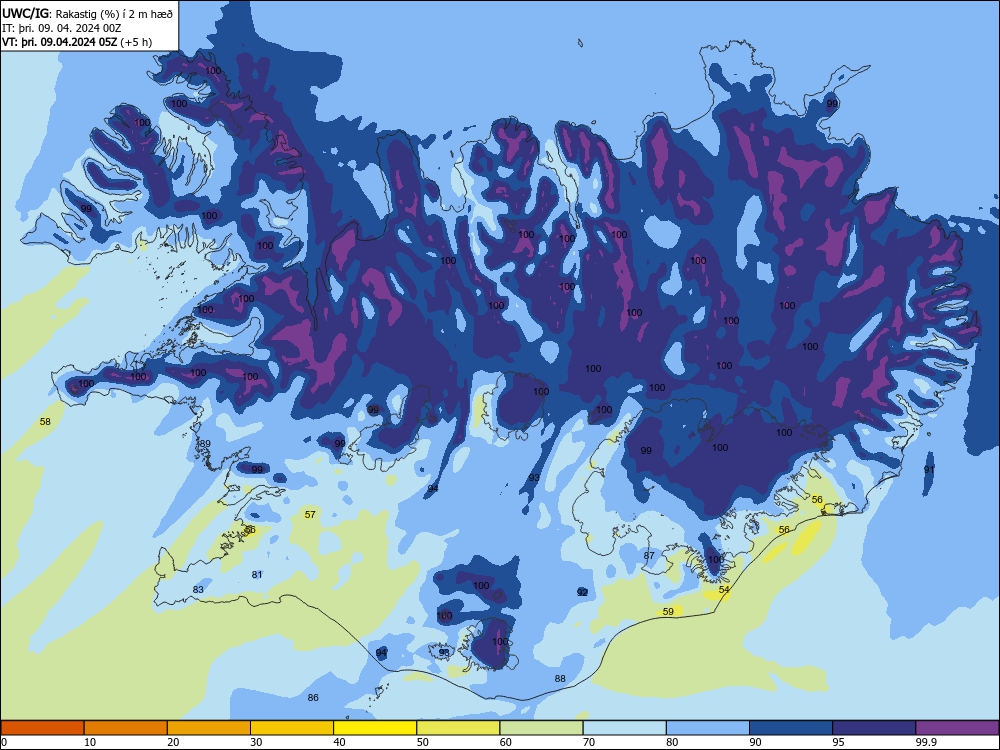Pick the yellow-green 50–60 legend swatch
Screen dimensions: 1000x750
[x=458, y=728]
